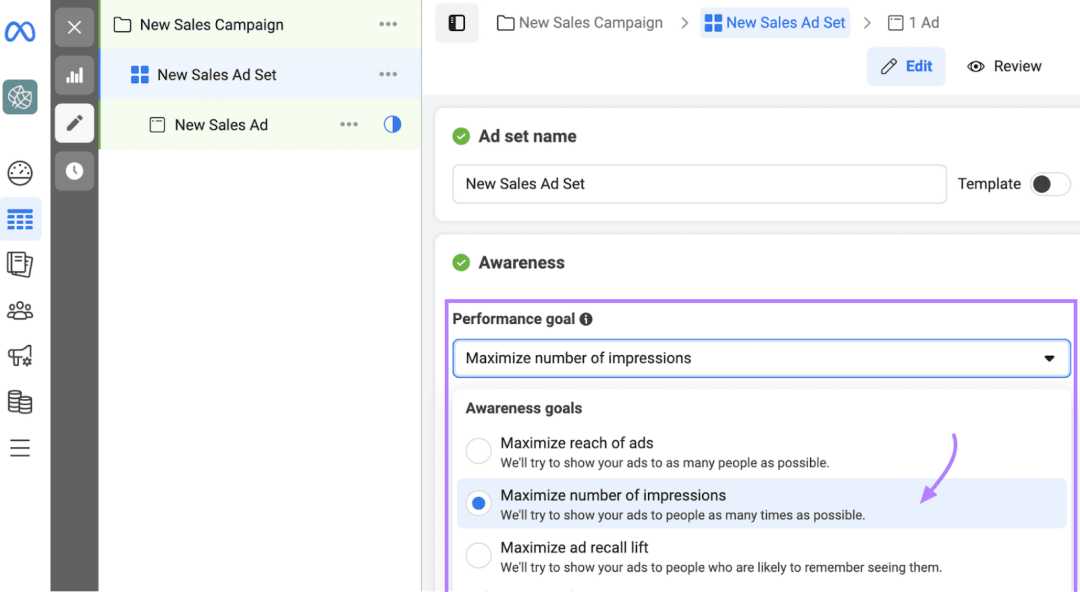This screenshot has height=592, width=1080.
Task: Select Maximize reach of ads radio button
Action: [479, 451]
